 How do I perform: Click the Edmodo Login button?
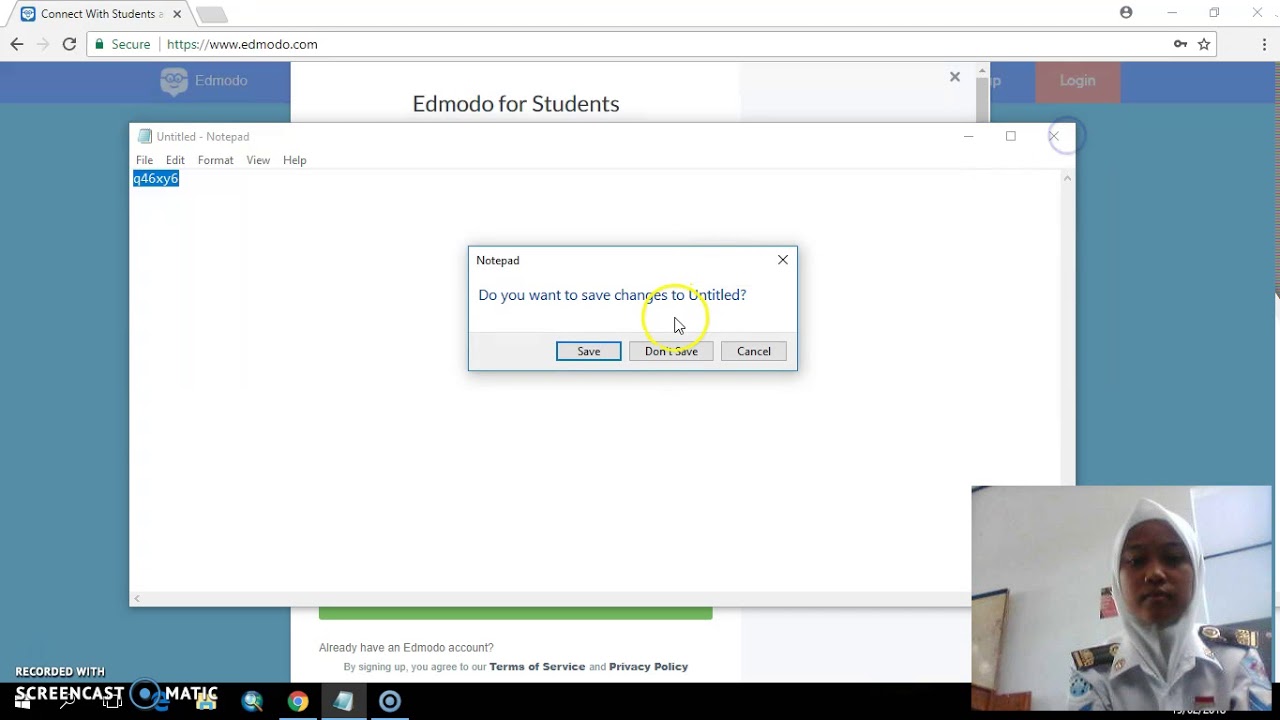pyautogui.click(x=1077, y=81)
